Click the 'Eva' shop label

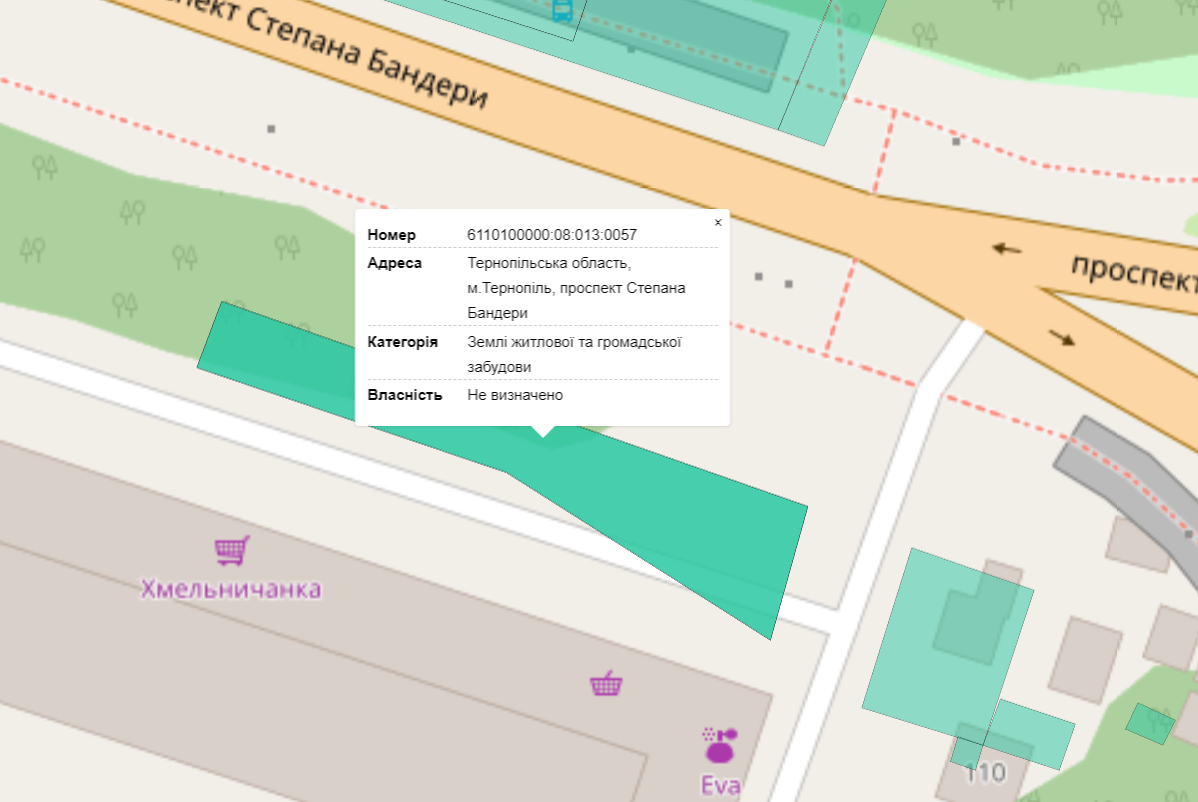click(x=720, y=786)
